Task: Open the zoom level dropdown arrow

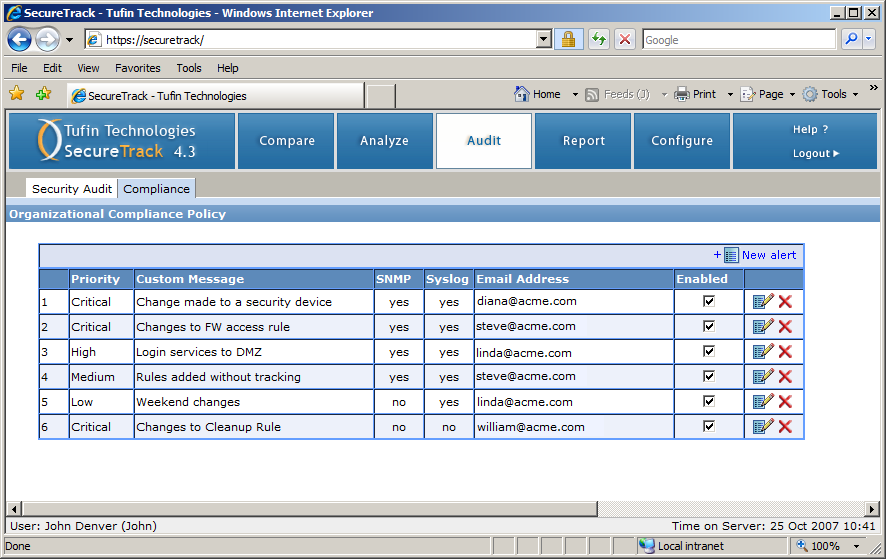Action: tap(857, 546)
